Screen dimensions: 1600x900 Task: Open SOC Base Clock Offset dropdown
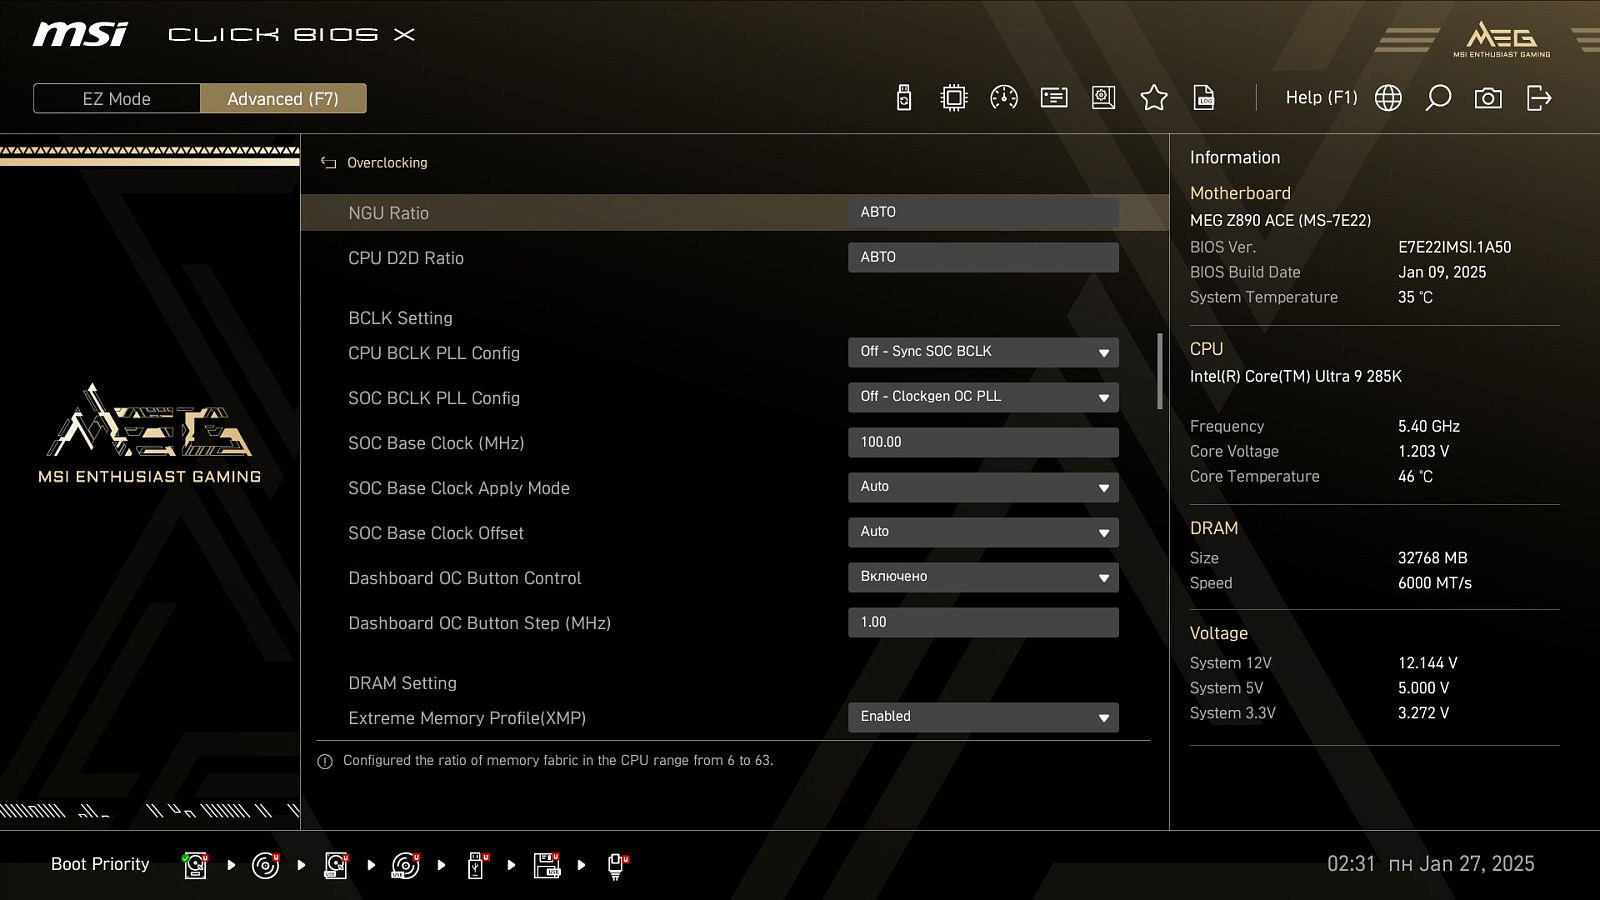pyautogui.click(x=983, y=532)
